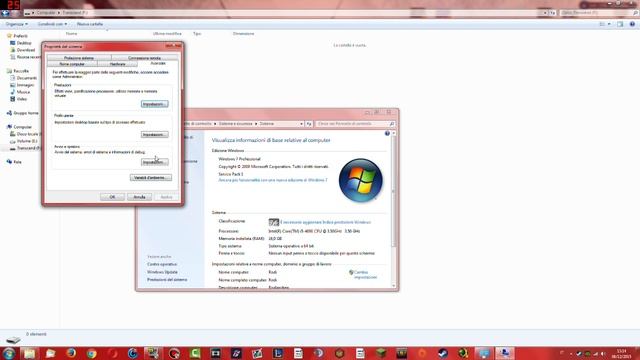Click volume icon in system tray
This screenshot has height=360, width=640.
603,353
